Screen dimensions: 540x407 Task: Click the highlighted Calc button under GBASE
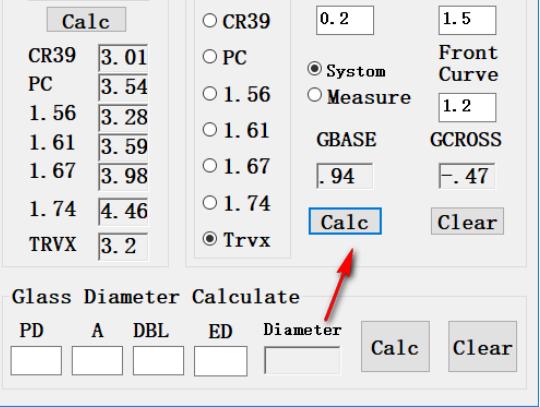pos(345,221)
